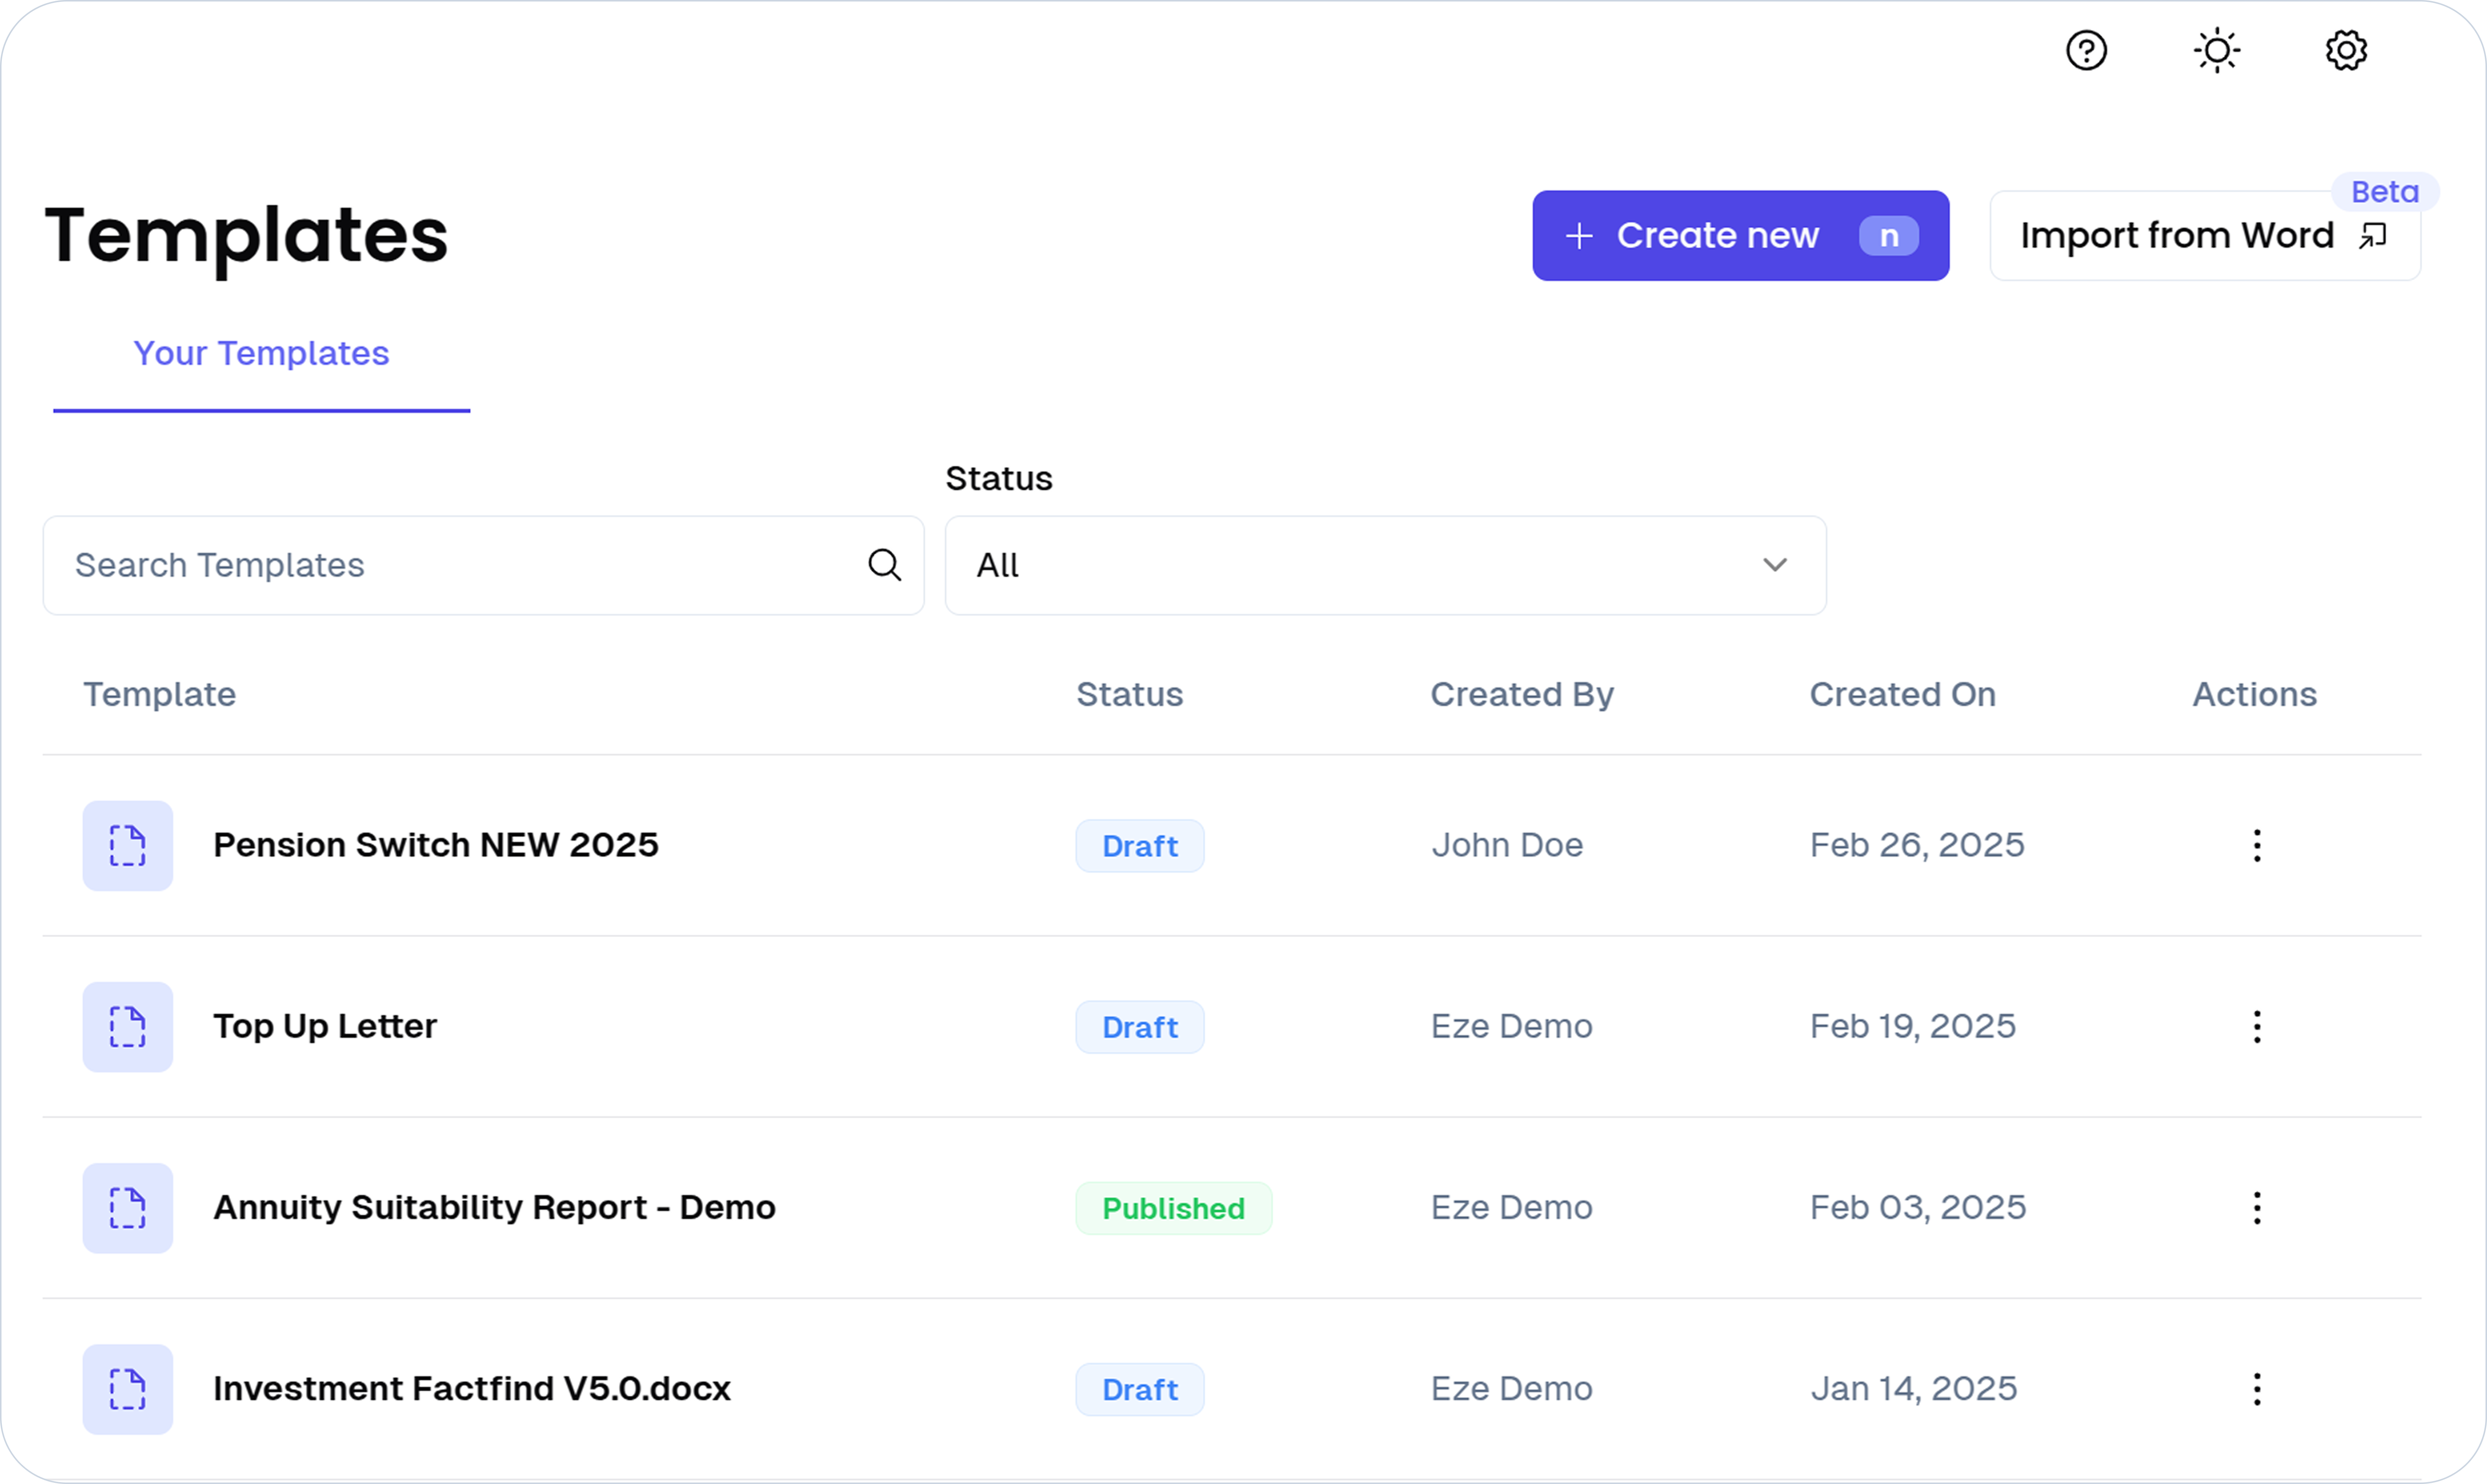Open the help question mark icon
The width and height of the screenshot is (2487, 1484).
click(x=2086, y=50)
